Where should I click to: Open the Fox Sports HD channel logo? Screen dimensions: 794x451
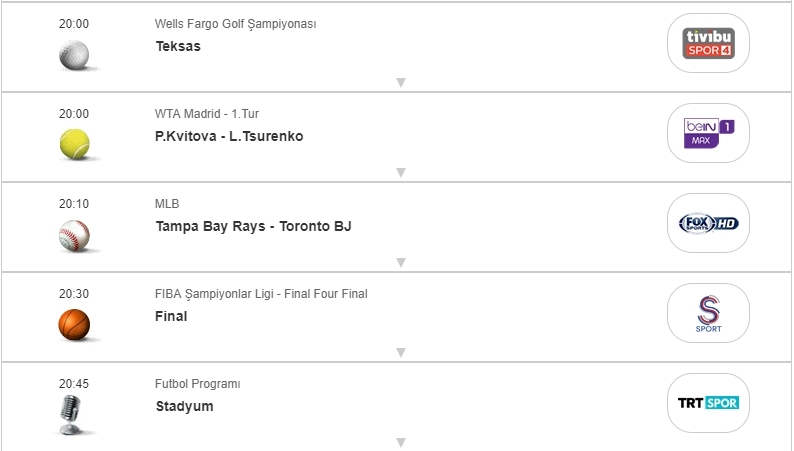708,223
